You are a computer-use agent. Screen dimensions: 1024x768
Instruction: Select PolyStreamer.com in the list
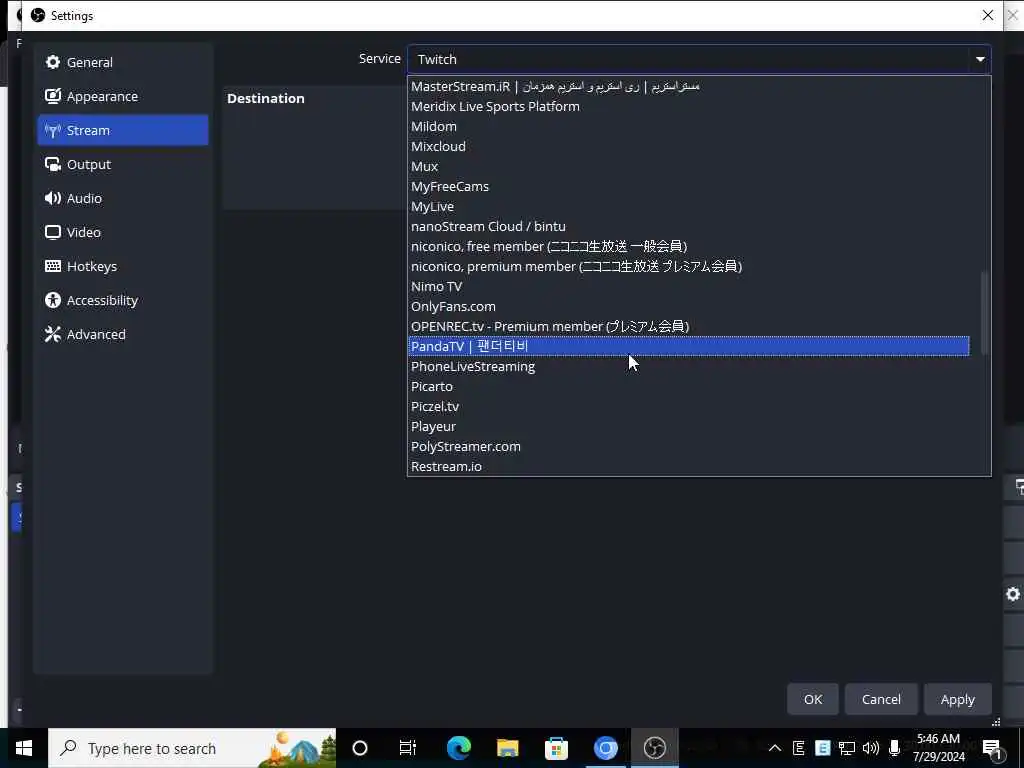click(x=689, y=447)
